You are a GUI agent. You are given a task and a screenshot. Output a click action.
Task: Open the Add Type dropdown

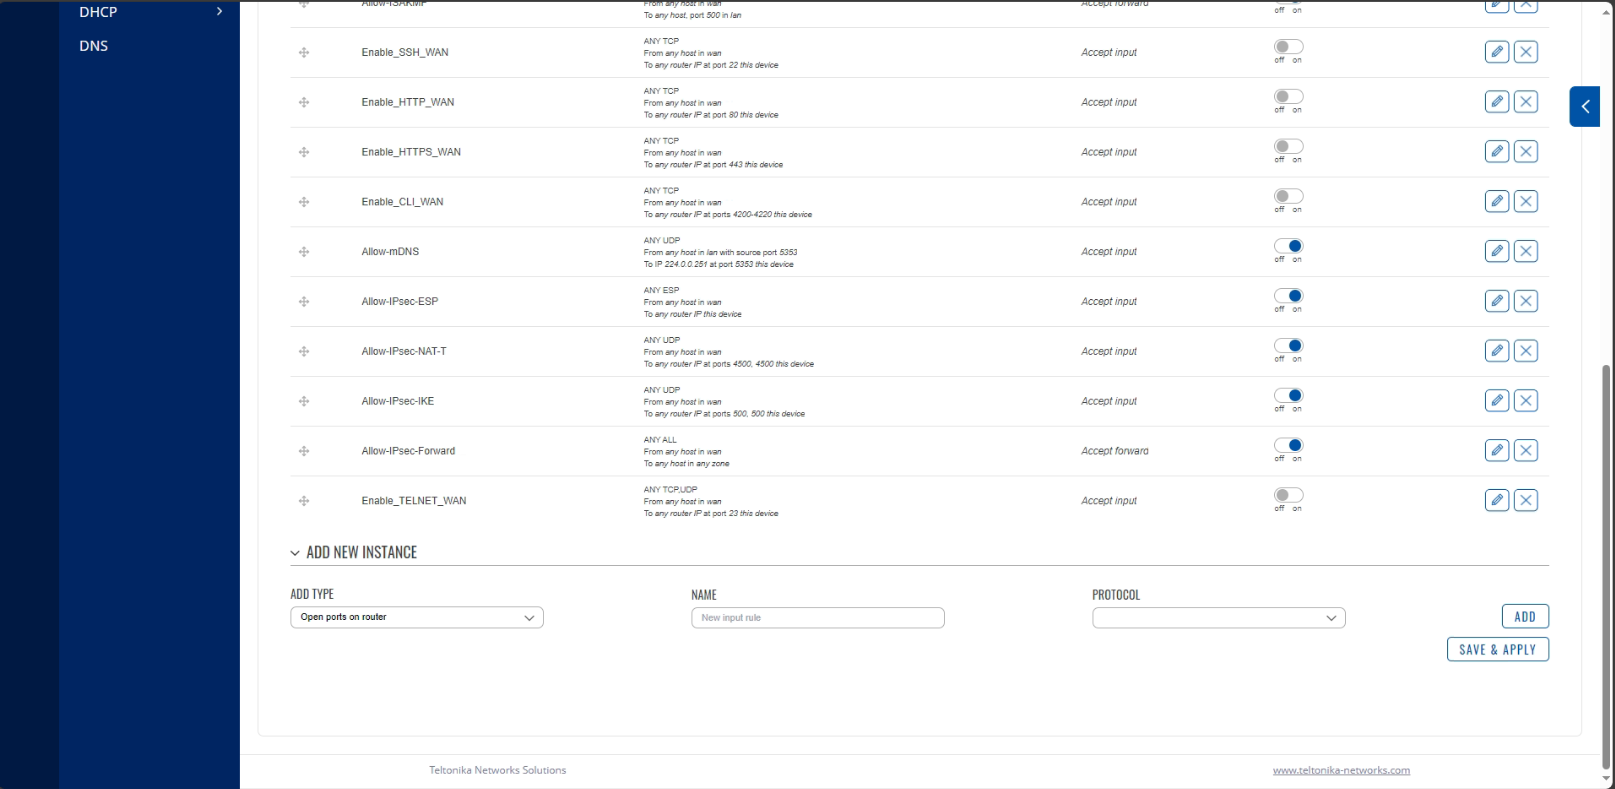click(417, 617)
